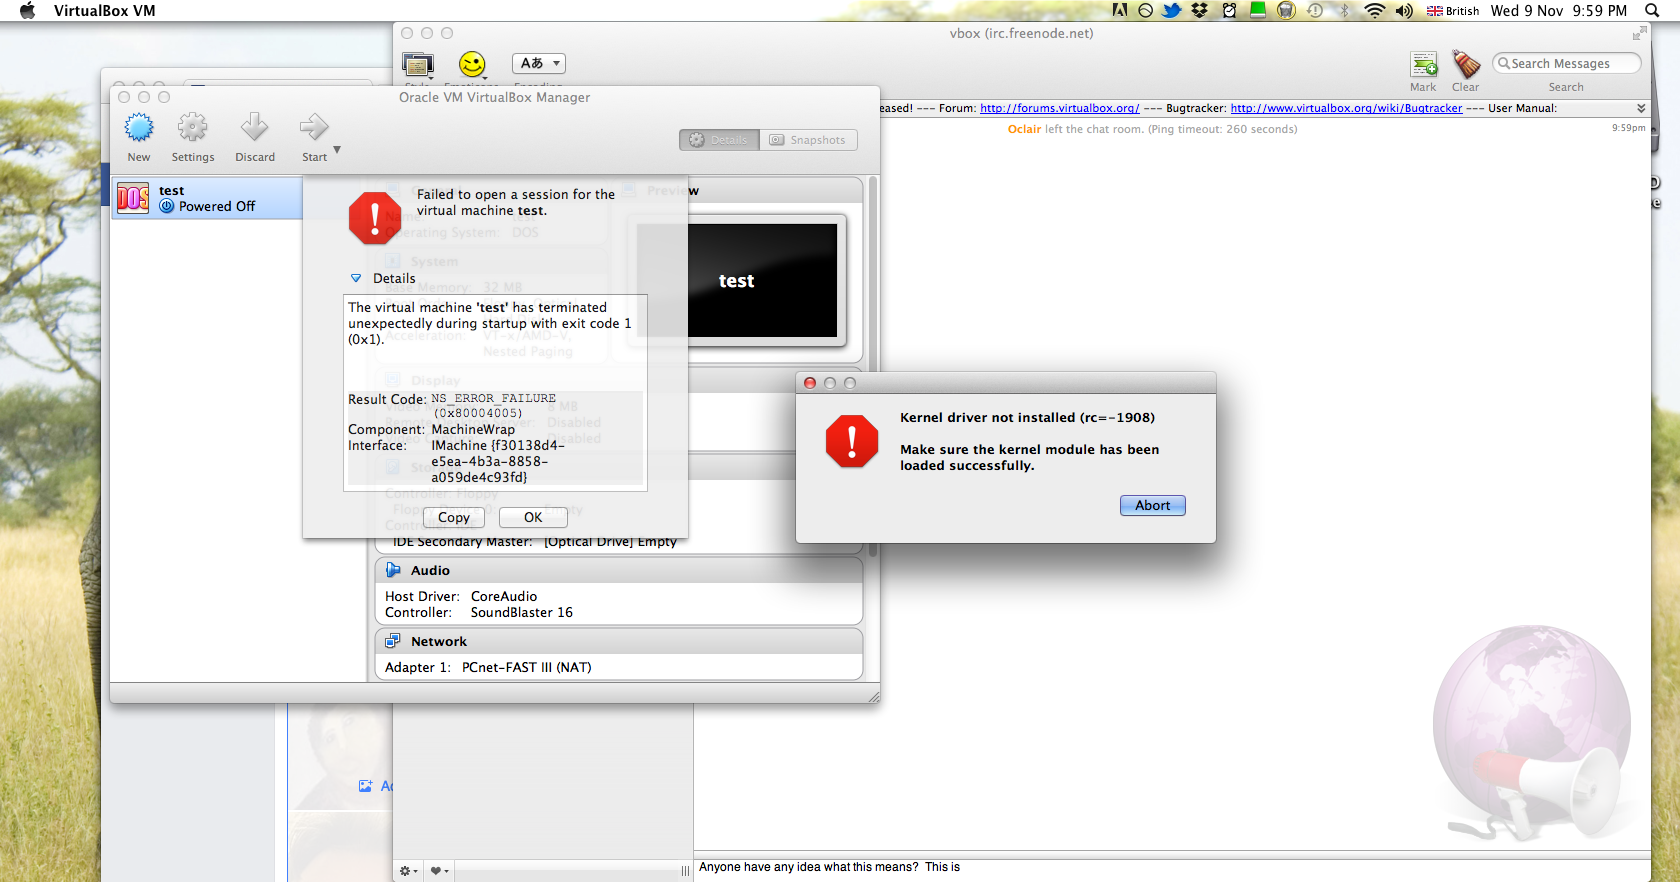Click the Search Messages field
Viewport: 1680px width, 882px height.
(x=1566, y=63)
